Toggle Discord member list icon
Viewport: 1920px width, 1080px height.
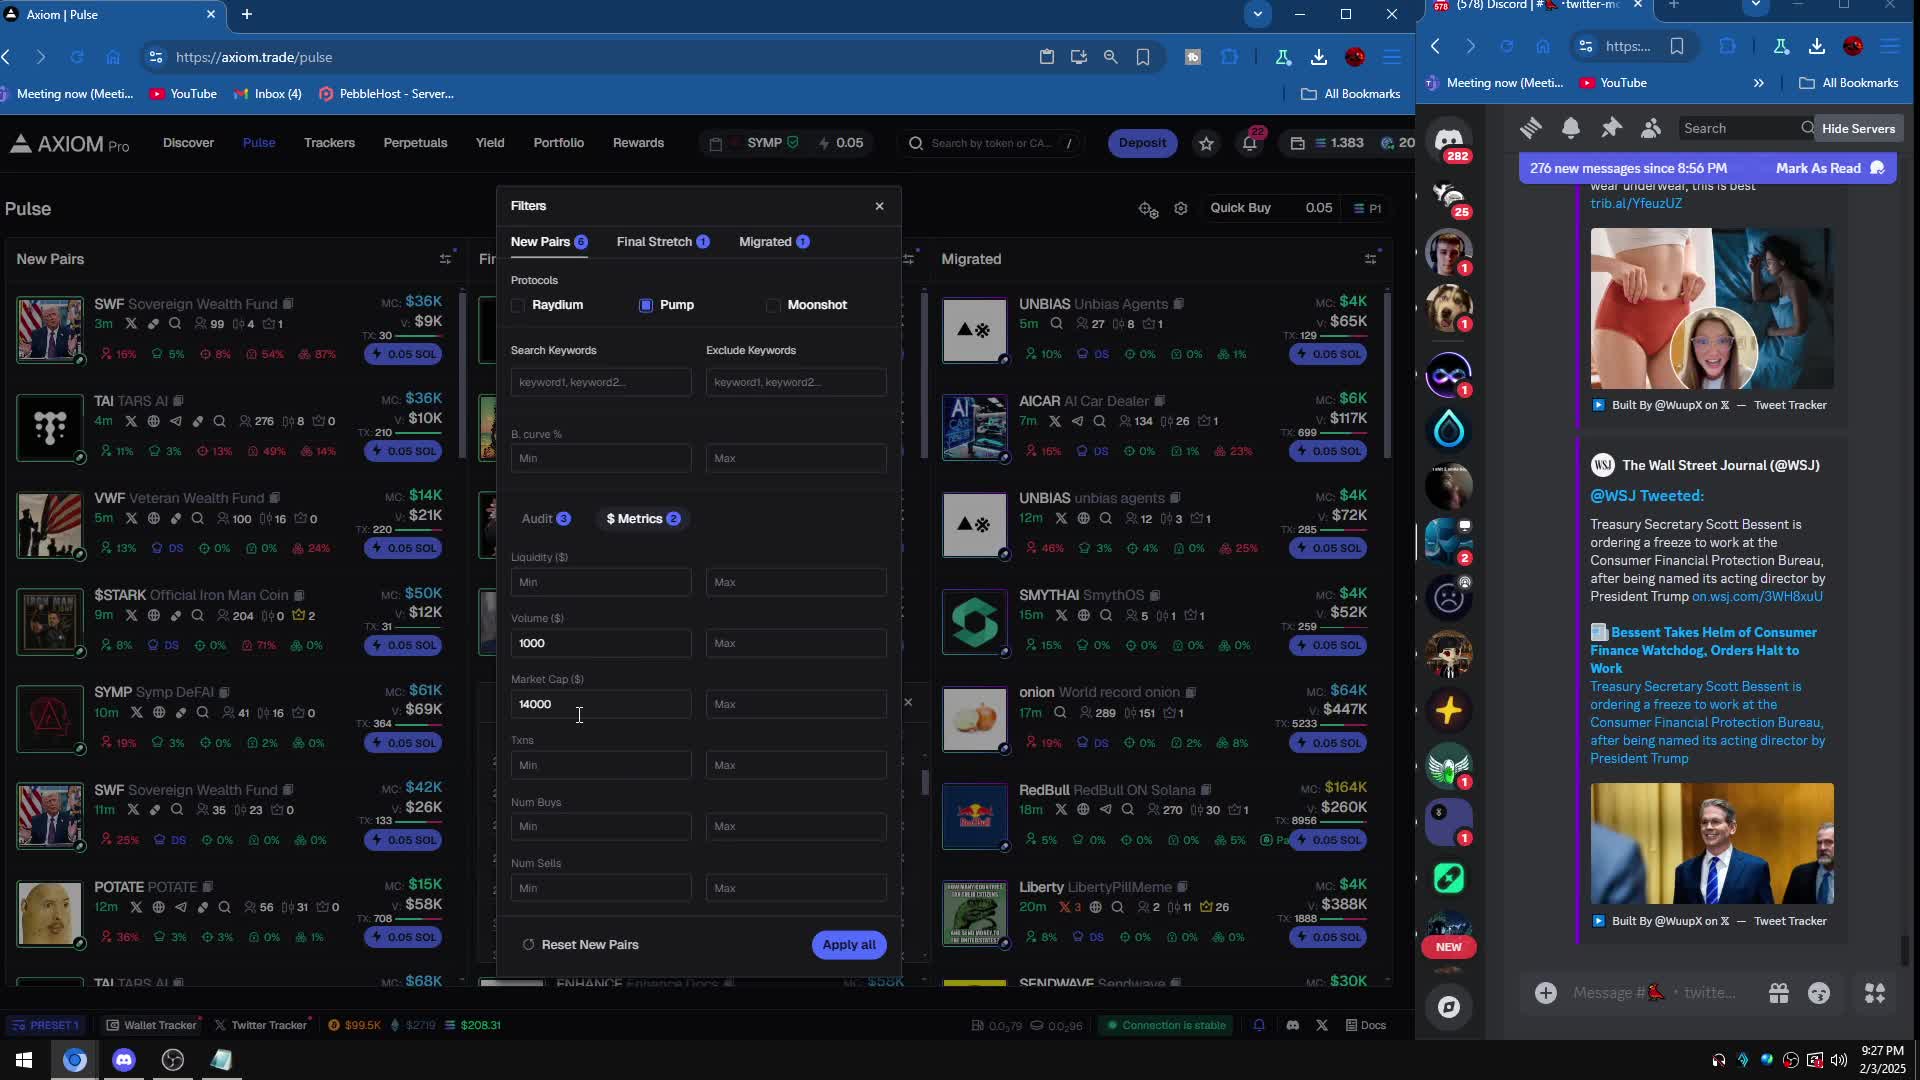(x=1651, y=128)
